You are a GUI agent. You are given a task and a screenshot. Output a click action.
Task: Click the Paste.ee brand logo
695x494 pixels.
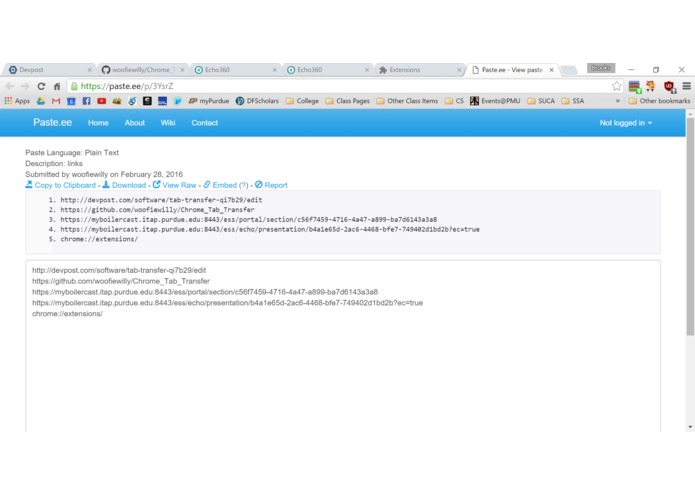pos(52,123)
